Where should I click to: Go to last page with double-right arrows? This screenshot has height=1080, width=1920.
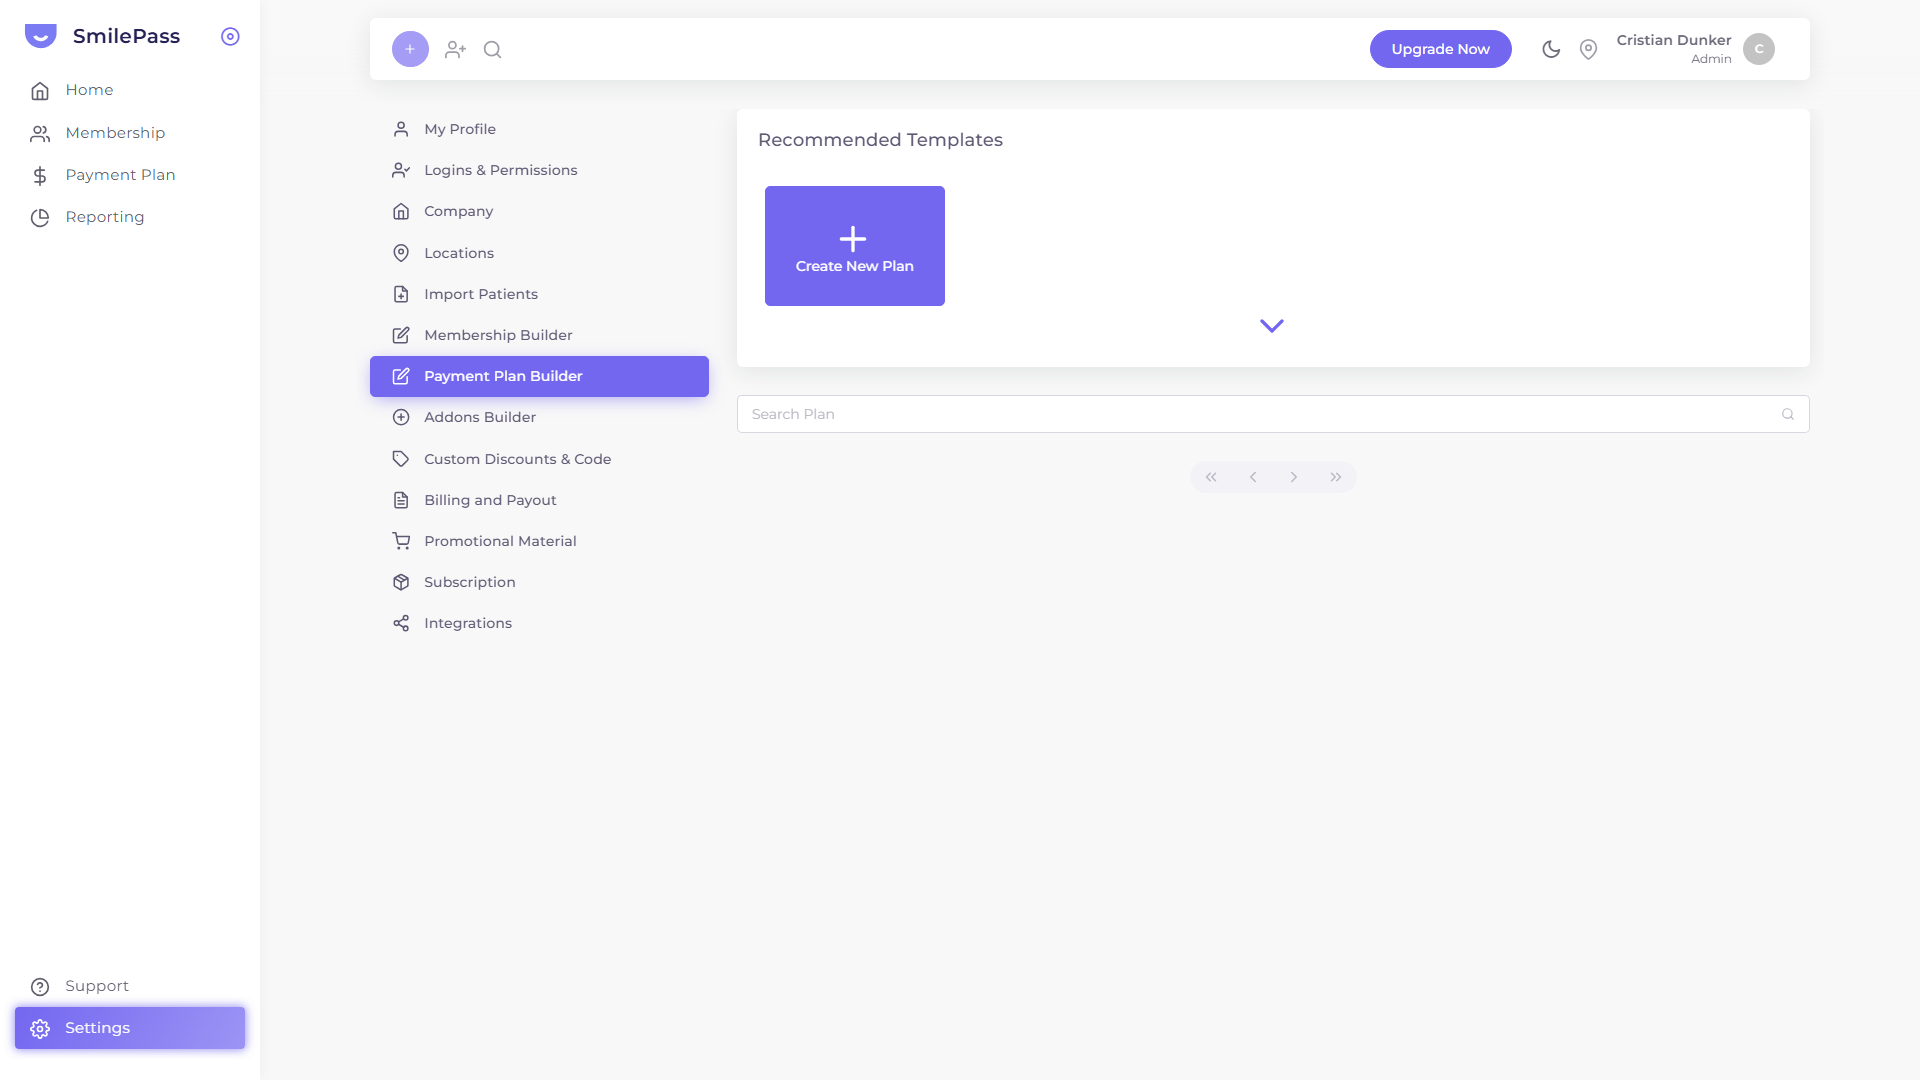[1336, 477]
